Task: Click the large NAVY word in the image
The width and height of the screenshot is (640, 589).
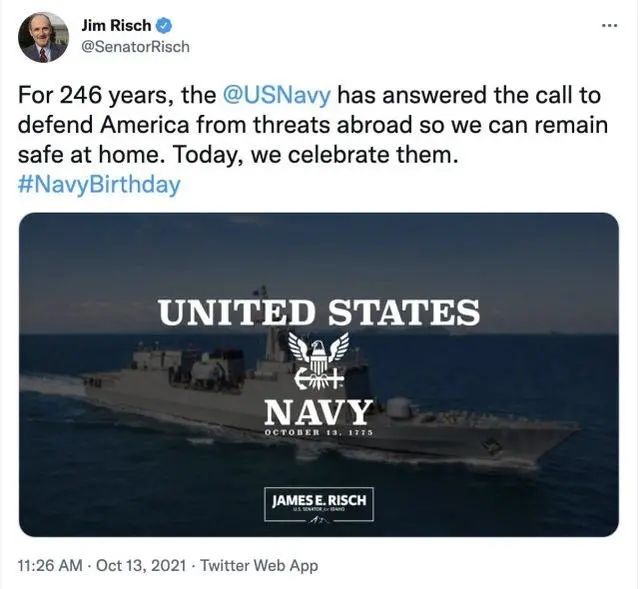Action: (318, 411)
